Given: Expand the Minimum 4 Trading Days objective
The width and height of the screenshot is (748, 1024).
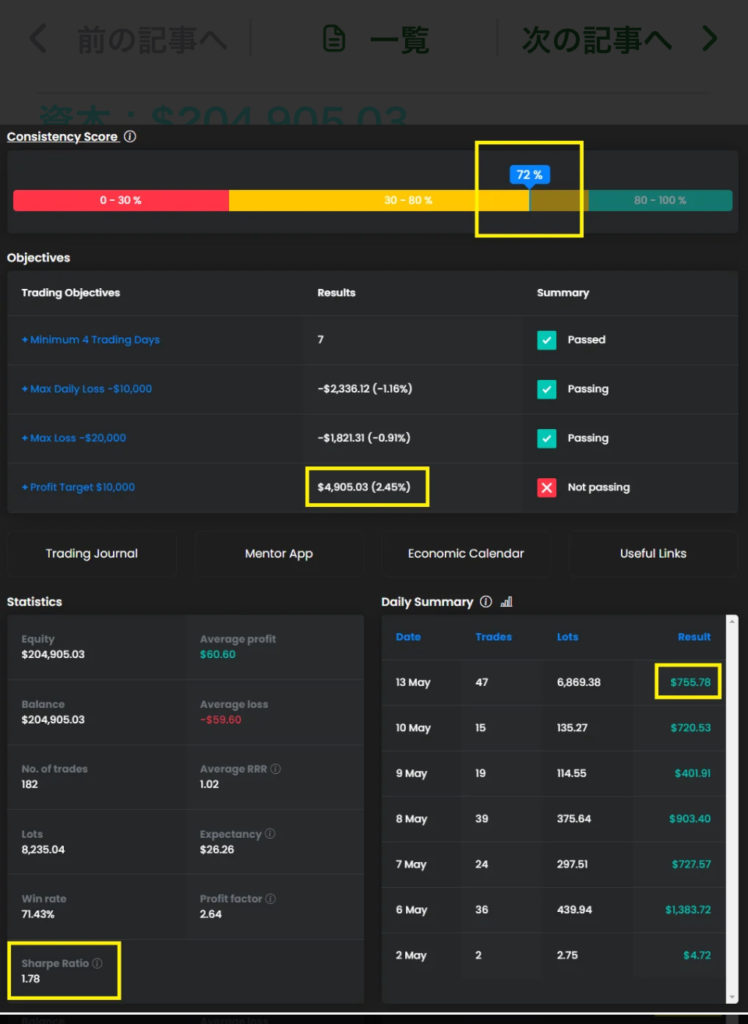Looking at the screenshot, I should [x=91, y=340].
